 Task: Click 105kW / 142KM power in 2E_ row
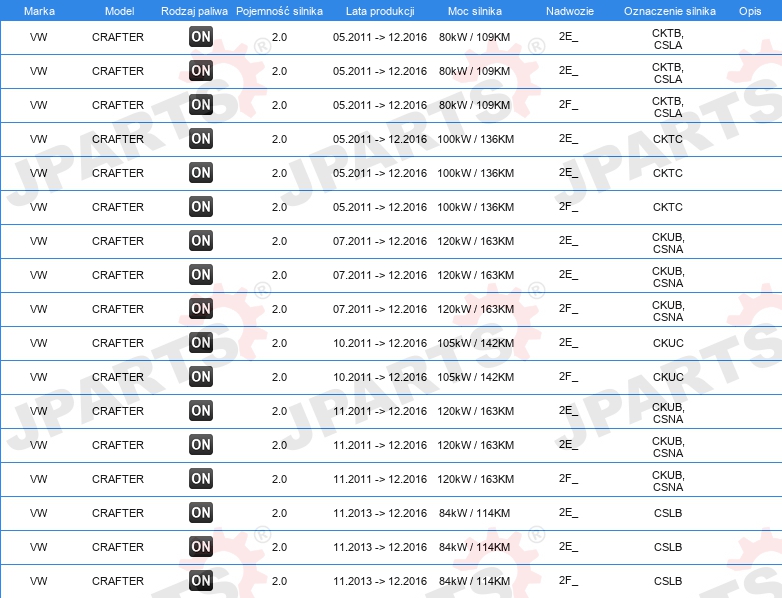click(475, 343)
